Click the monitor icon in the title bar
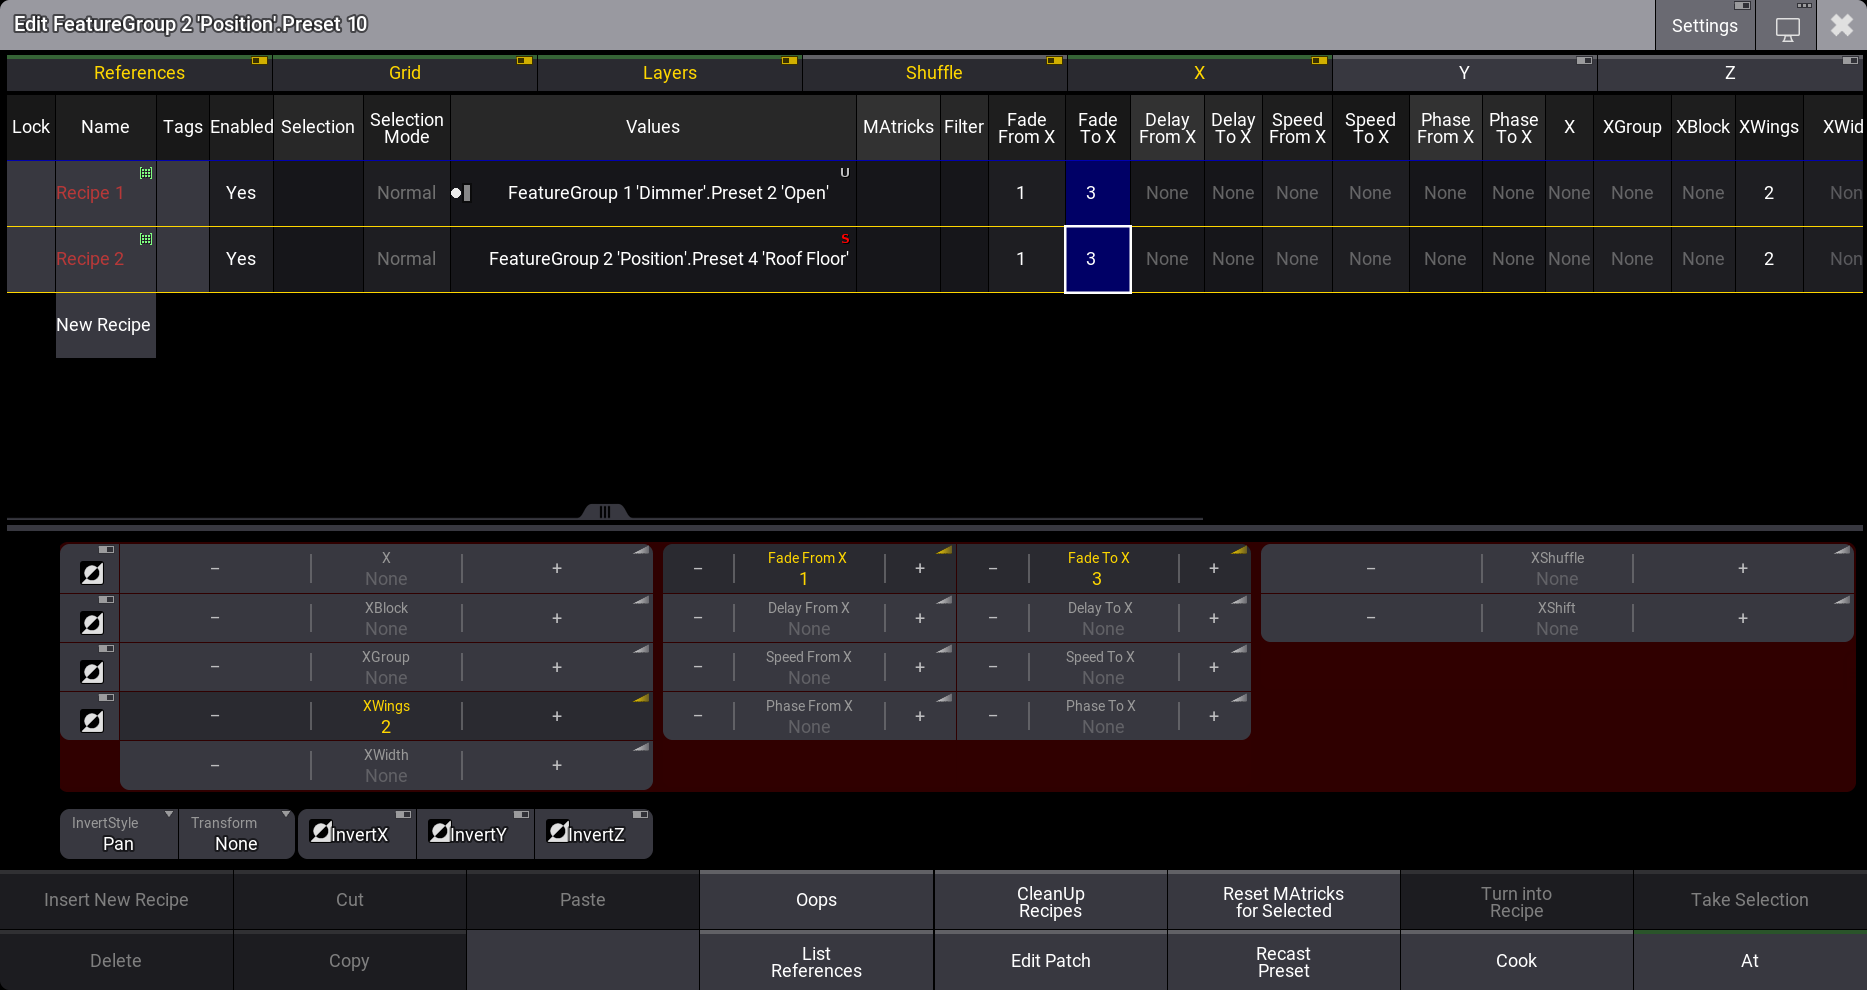The height and width of the screenshot is (990, 1867). coord(1787,29)
